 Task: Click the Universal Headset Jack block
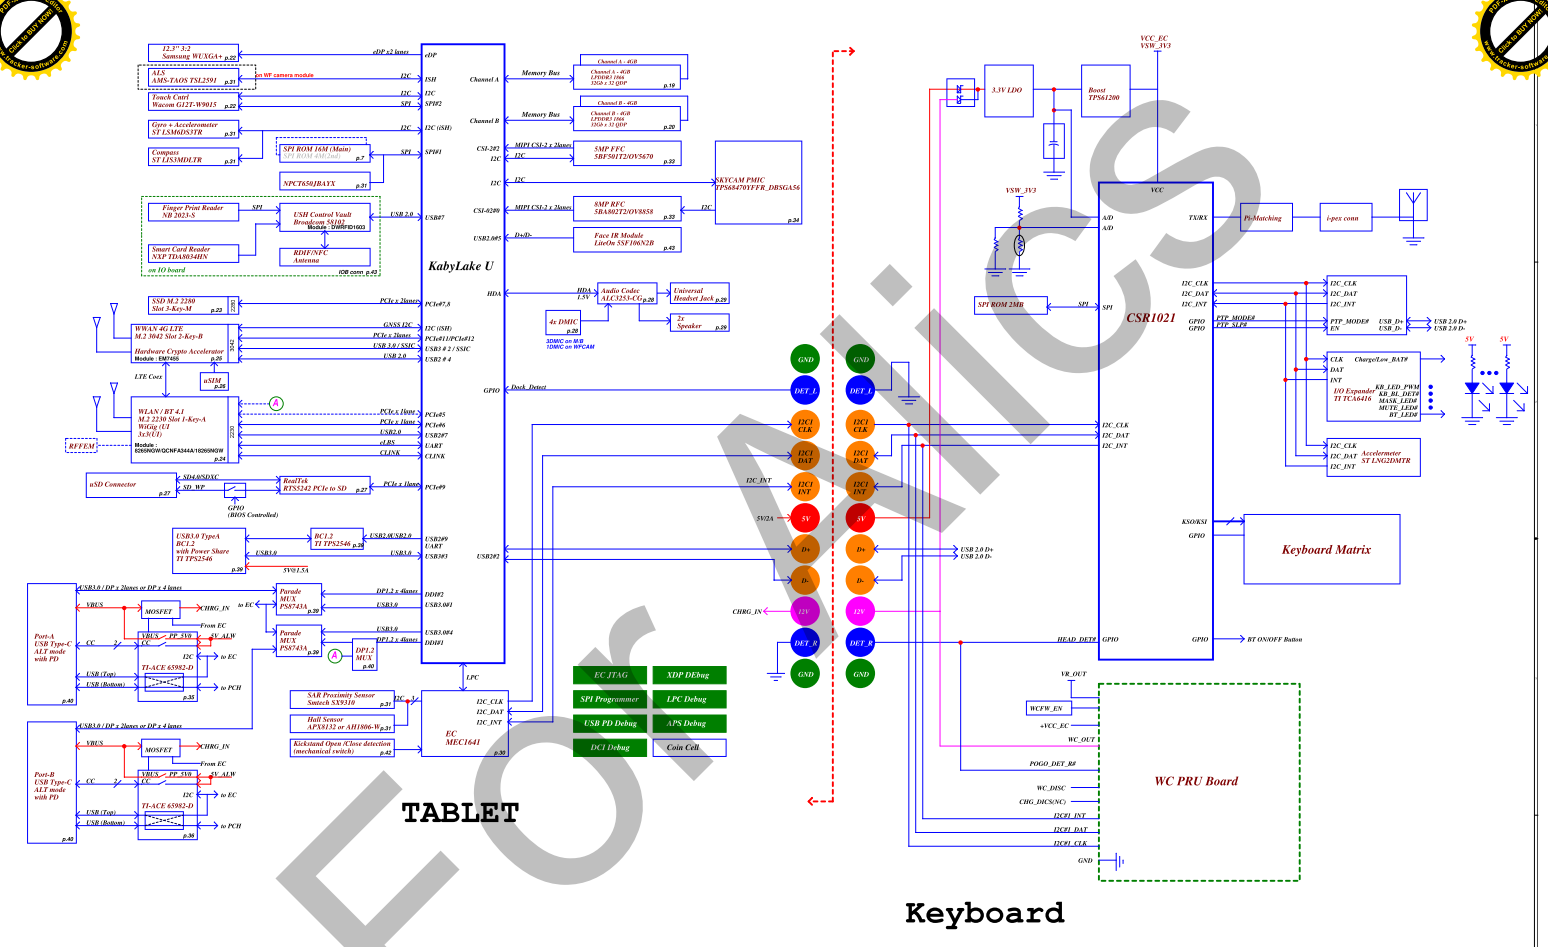click(700, 294)
